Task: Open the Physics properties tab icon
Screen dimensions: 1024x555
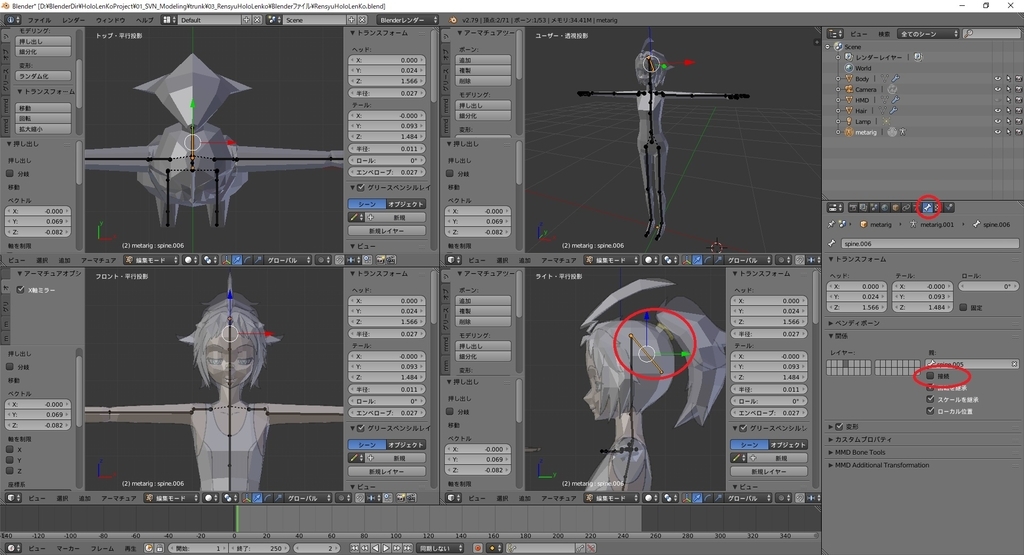Action: [949, 208]
